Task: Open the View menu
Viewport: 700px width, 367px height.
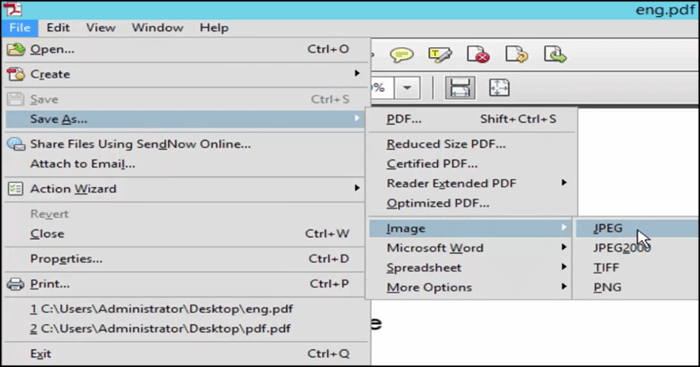Action: point(100,28)
